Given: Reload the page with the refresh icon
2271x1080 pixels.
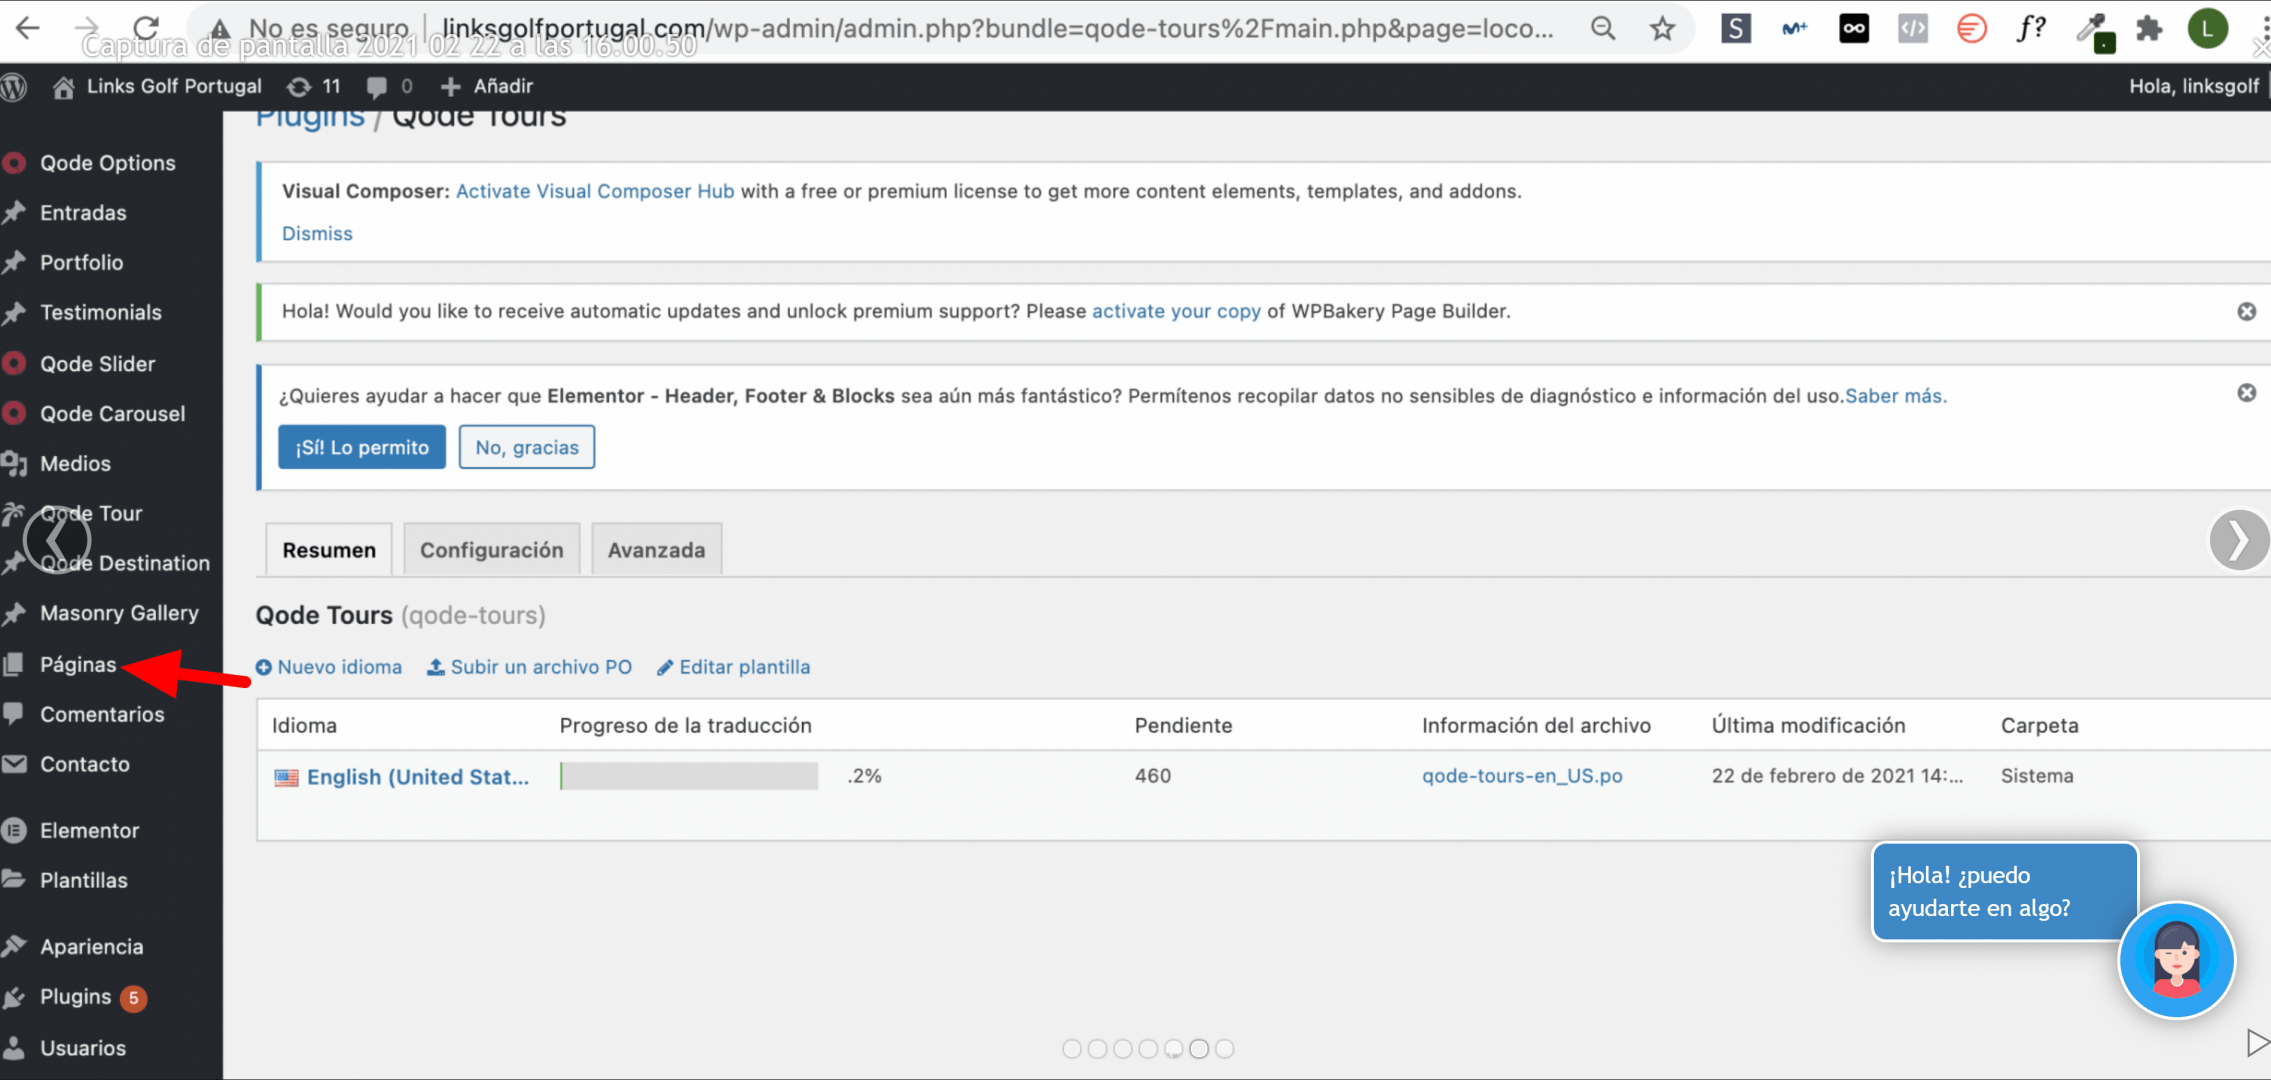Looking at the screenshot, I should (x=147, y=28).
